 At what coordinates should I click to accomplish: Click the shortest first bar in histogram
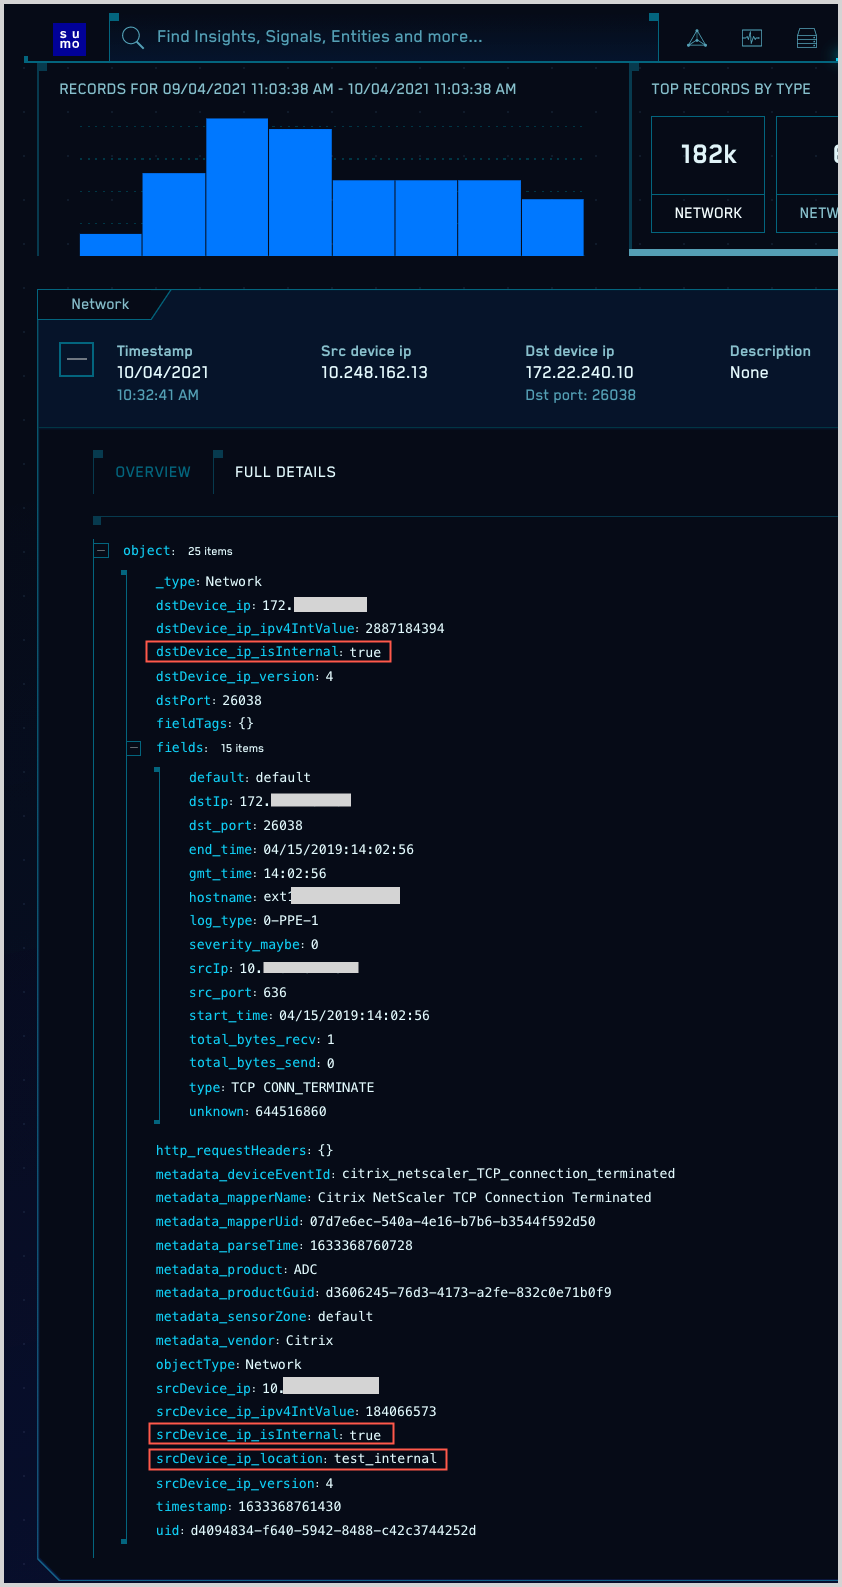(x=111, y=245)
